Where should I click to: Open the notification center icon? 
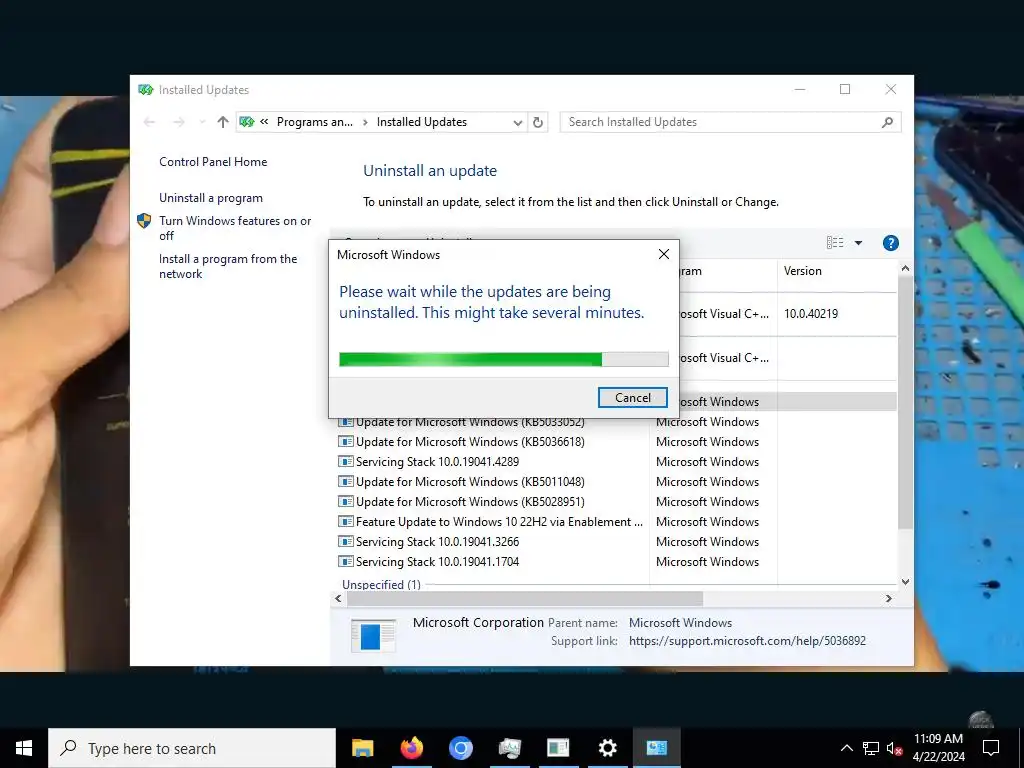tap(991, 748)
